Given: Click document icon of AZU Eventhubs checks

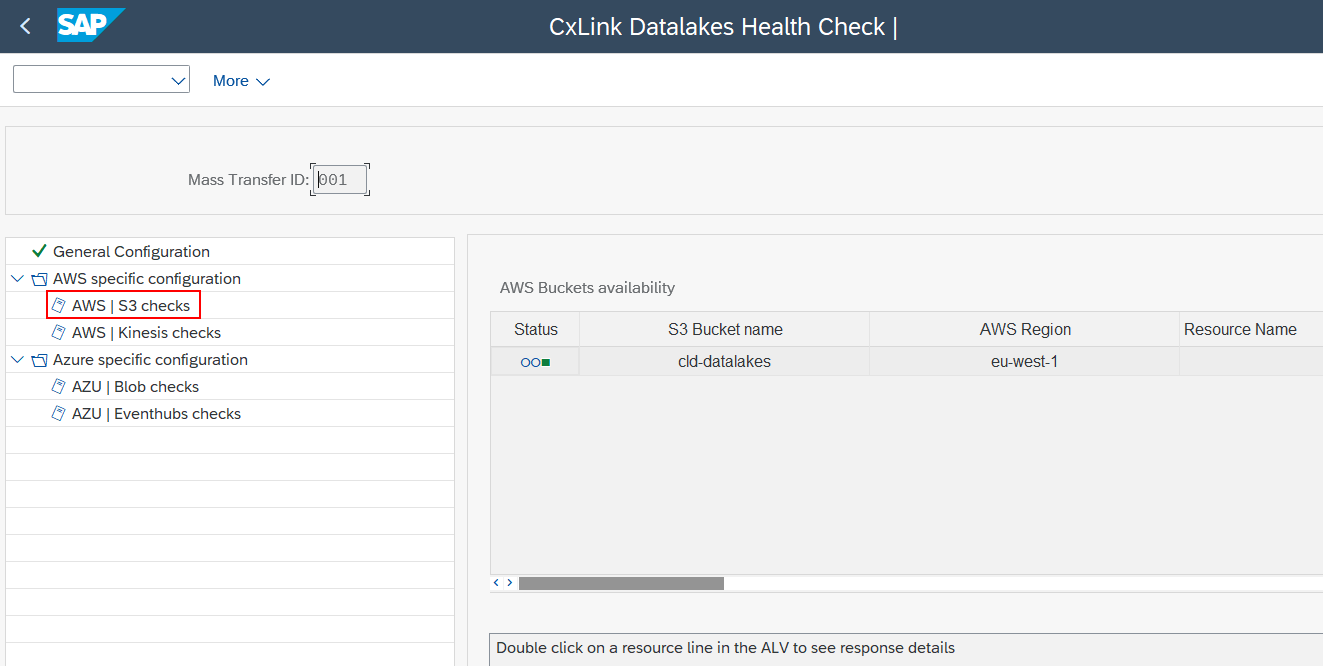Looking at the screenshot, I should pyautogui.click(x=59, y=414).
